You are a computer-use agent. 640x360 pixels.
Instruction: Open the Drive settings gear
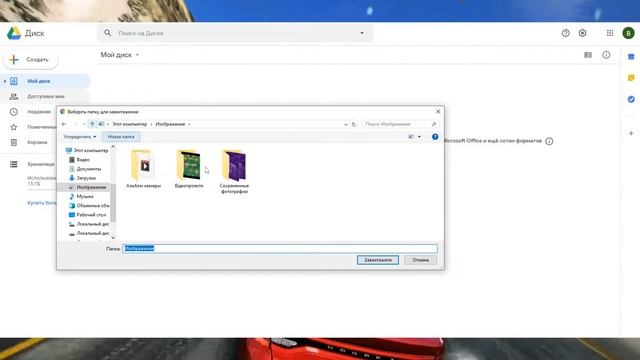(582, 33)
